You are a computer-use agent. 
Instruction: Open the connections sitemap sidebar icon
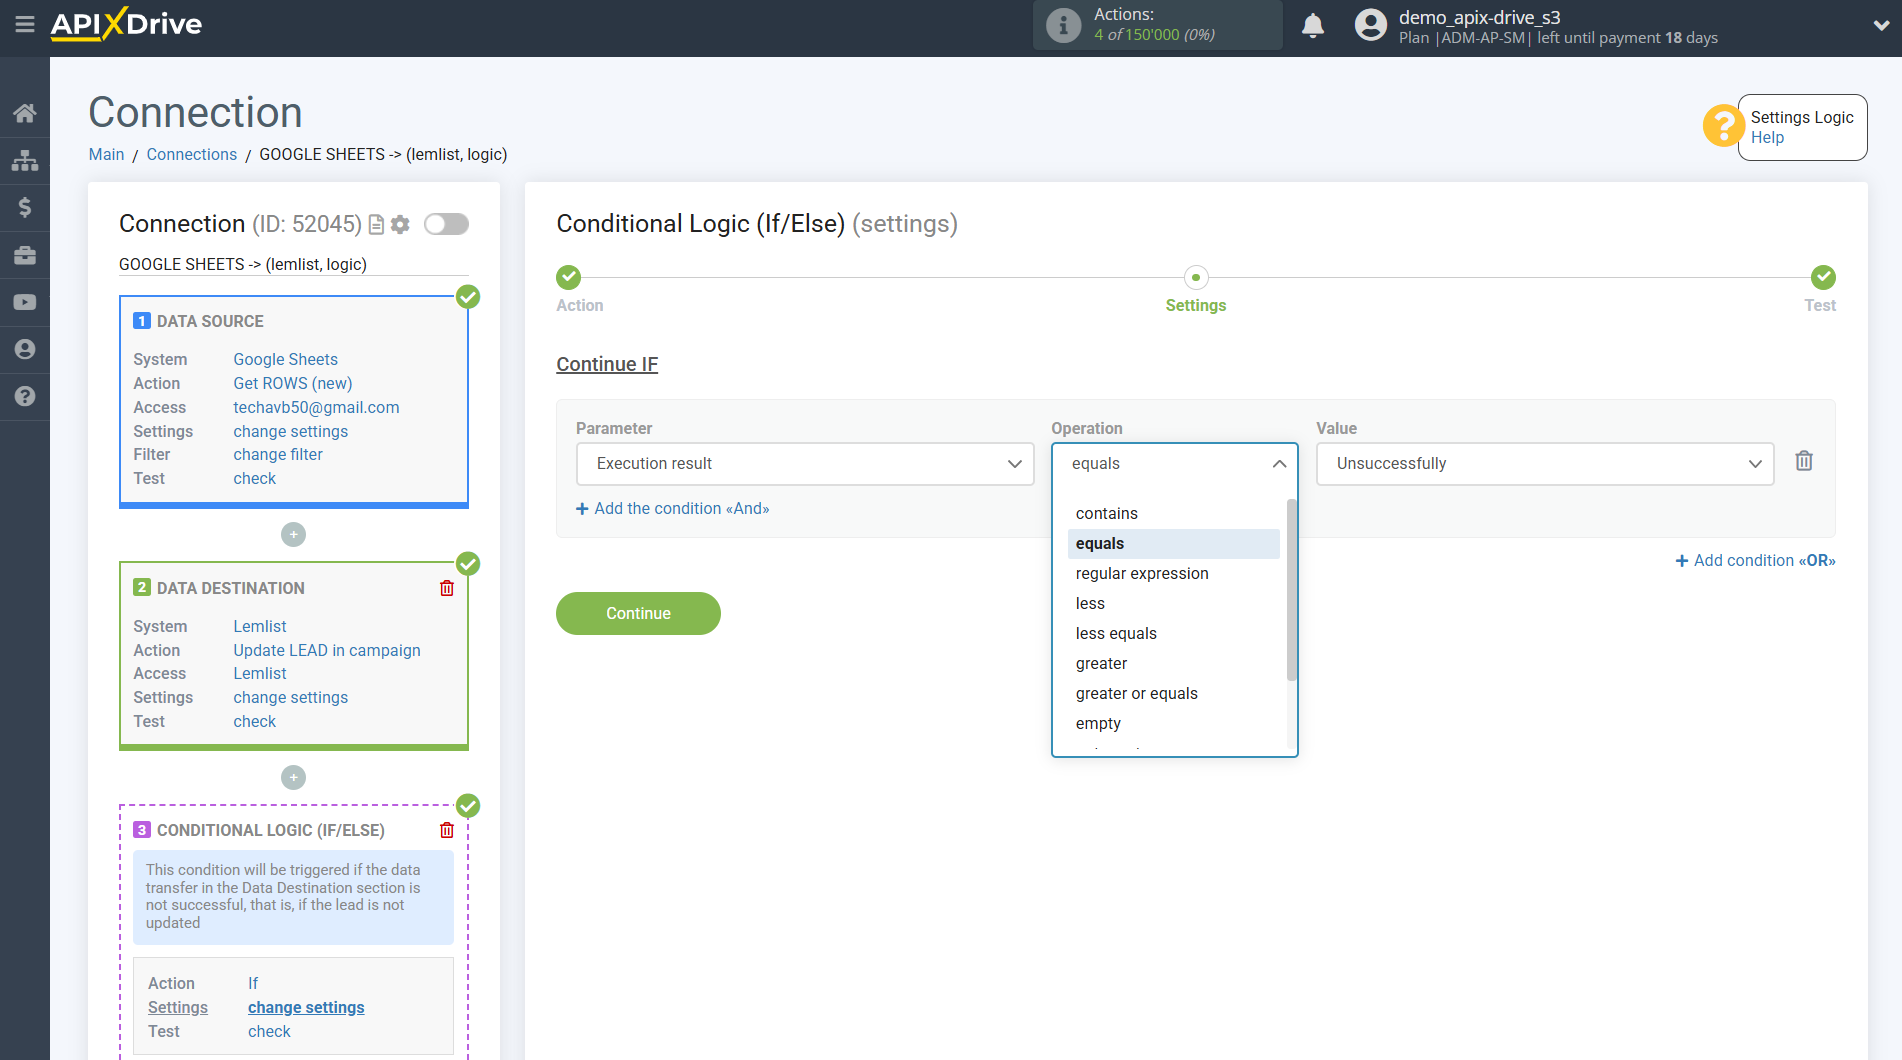click(x=25, y=160)
